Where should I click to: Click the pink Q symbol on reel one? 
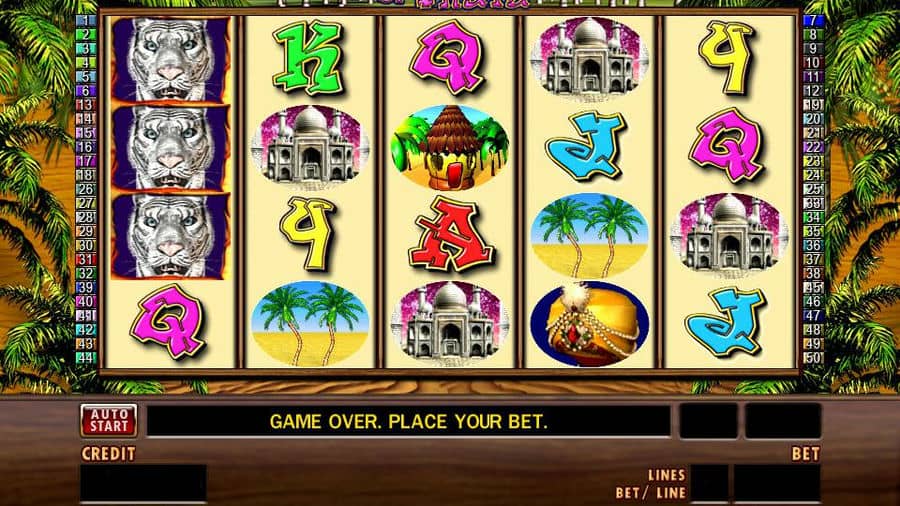(x=169, y=322)
